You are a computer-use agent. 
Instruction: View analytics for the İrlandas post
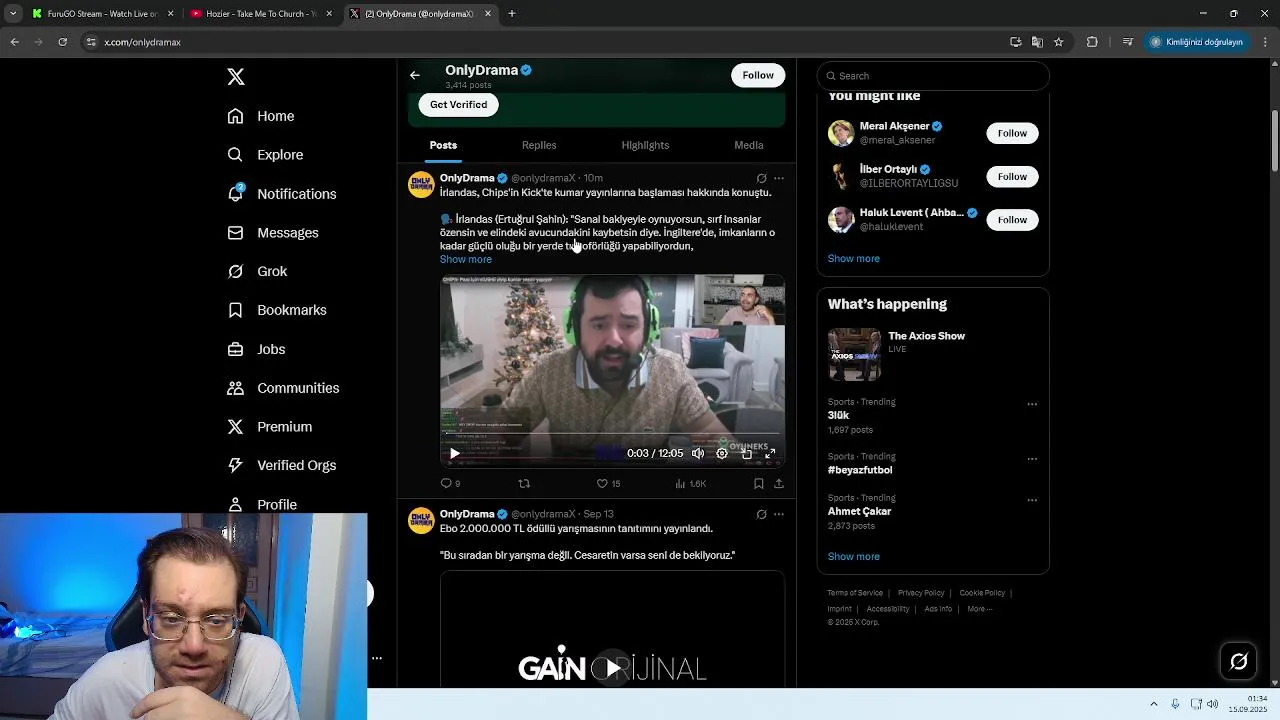pyautogui.click(x=690, y=483)
